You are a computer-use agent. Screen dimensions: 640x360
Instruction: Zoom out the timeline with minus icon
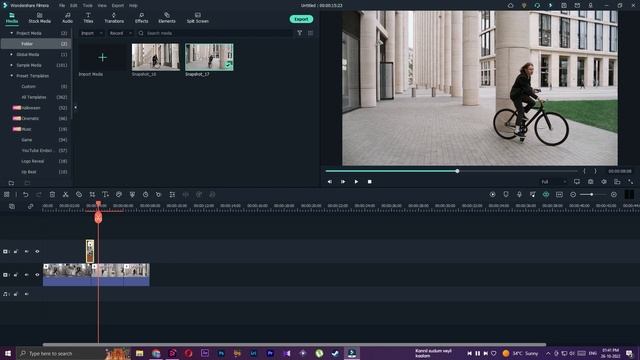click(573, 195)
